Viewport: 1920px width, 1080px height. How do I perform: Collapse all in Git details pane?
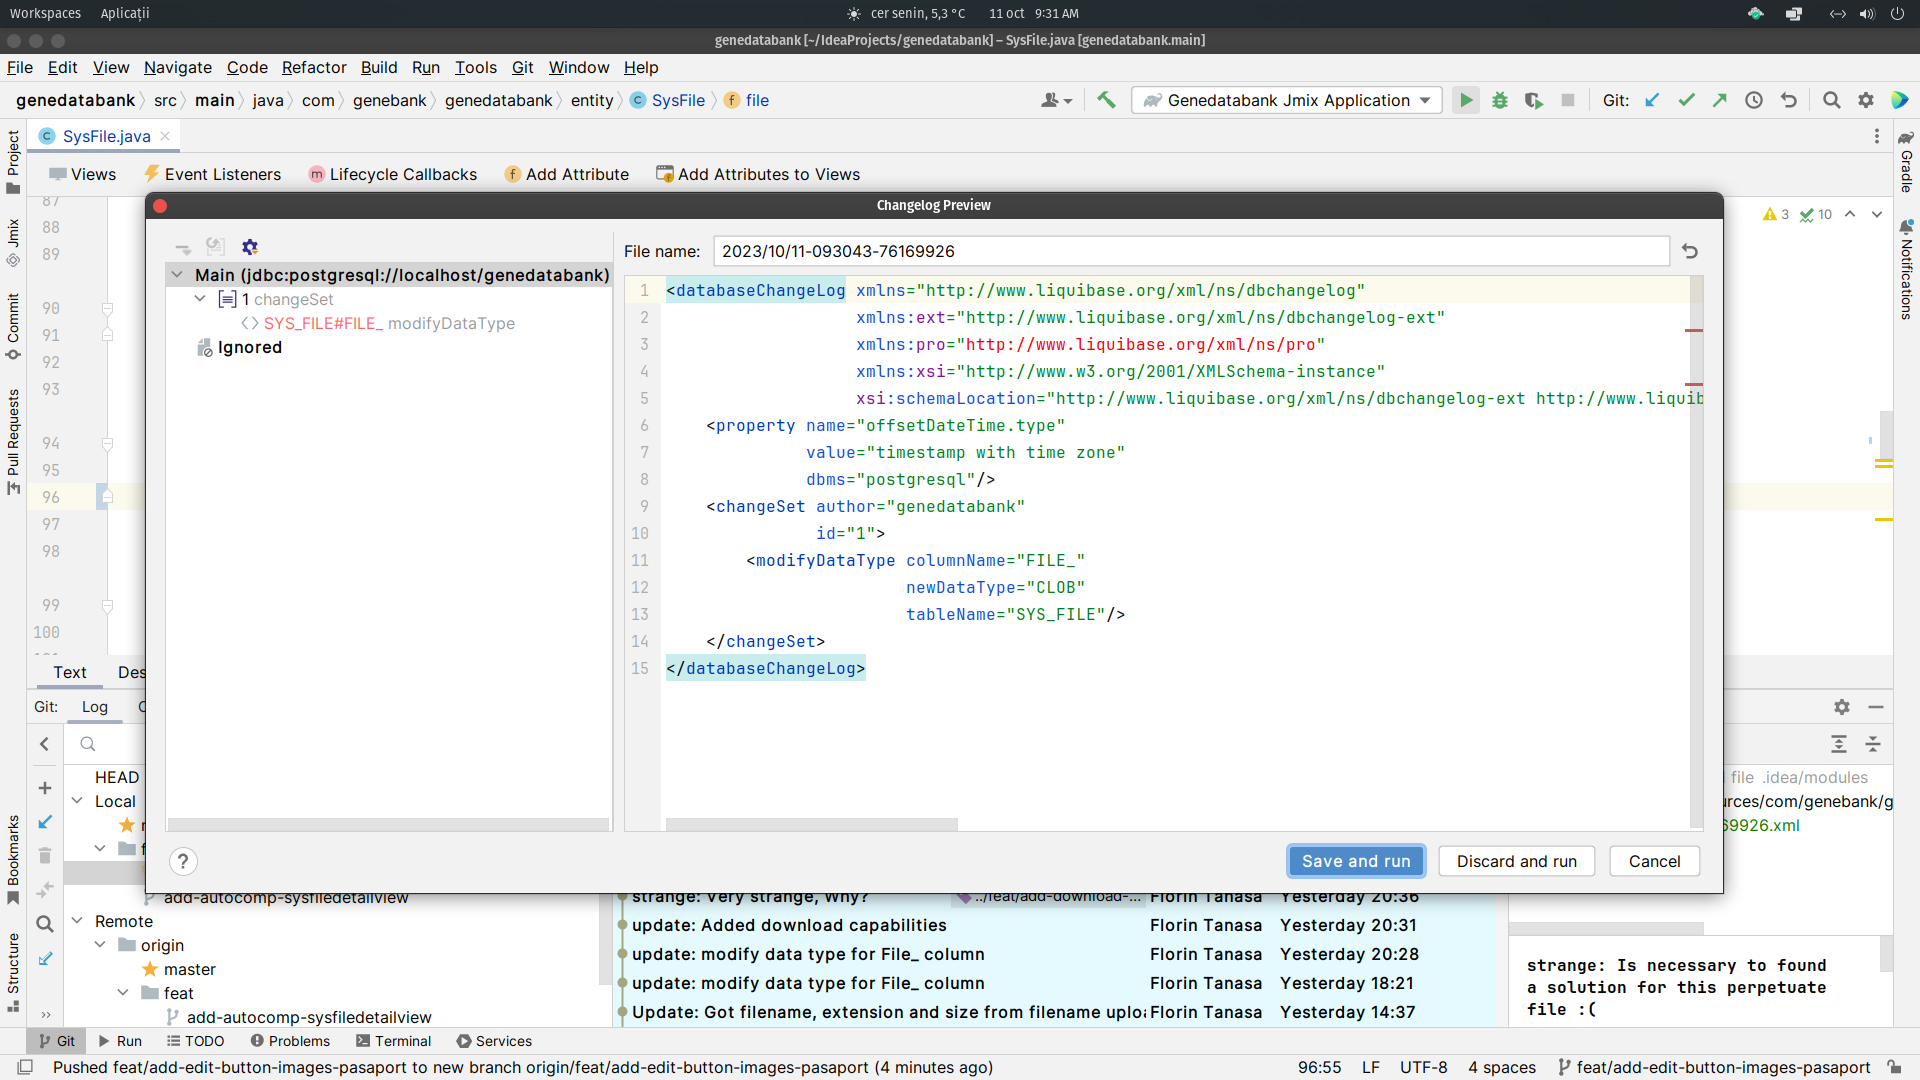point(1873,744)
